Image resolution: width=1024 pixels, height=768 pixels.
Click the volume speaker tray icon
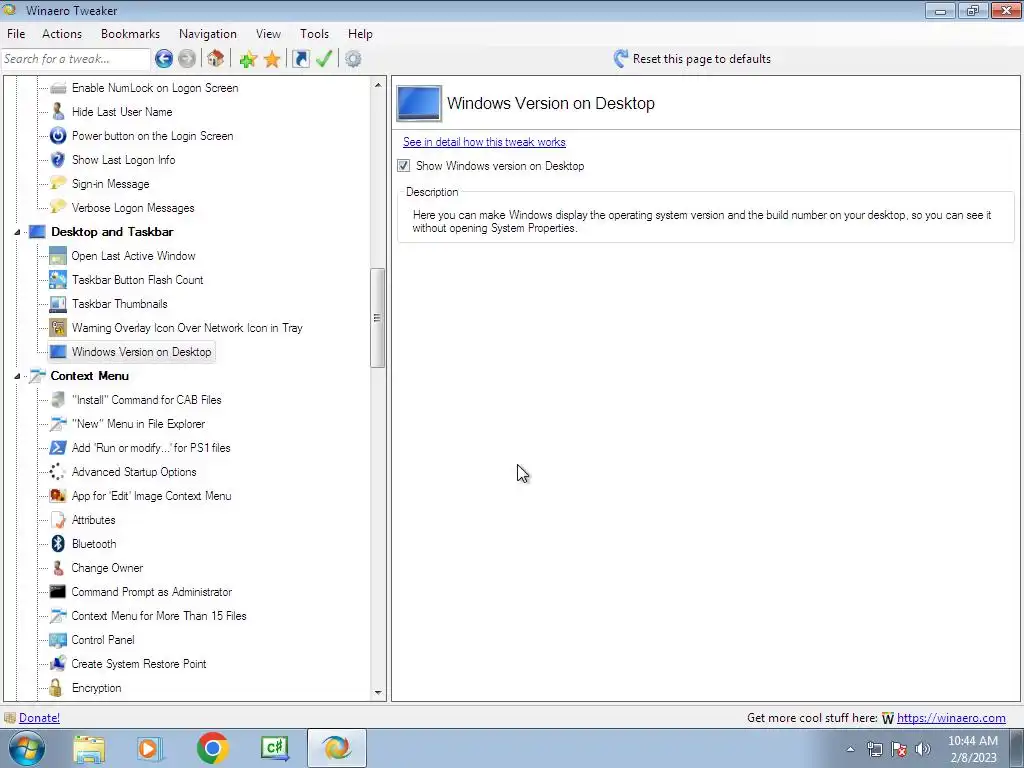tap(923, 749)
